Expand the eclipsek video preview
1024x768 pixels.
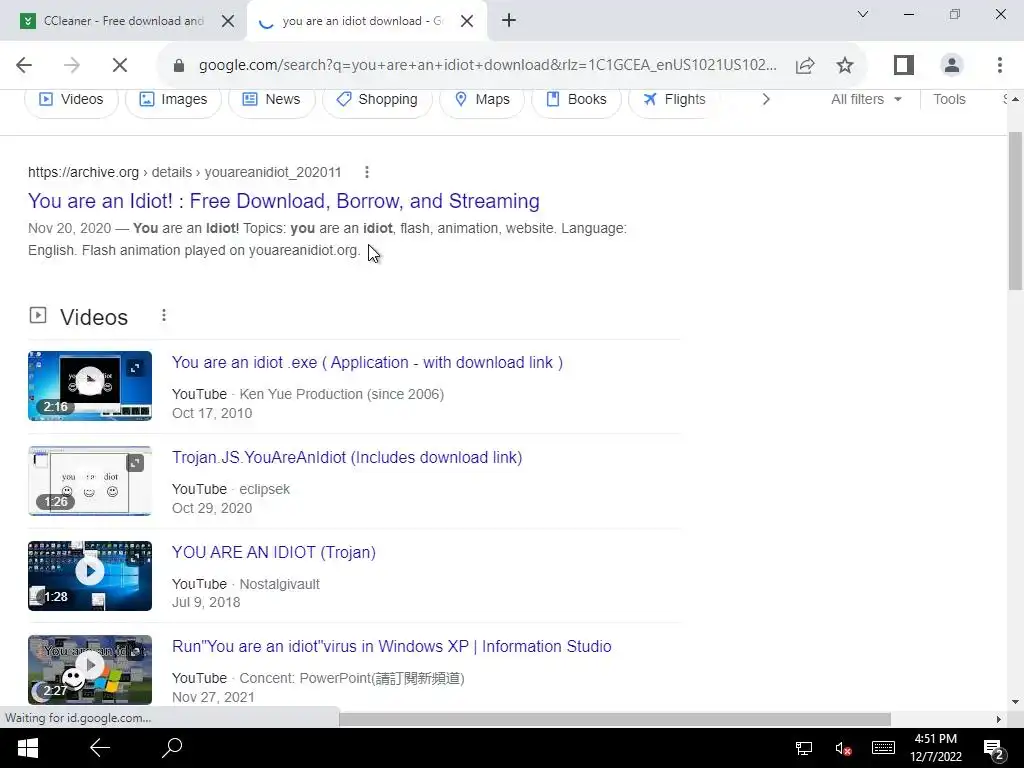[135, 463]
